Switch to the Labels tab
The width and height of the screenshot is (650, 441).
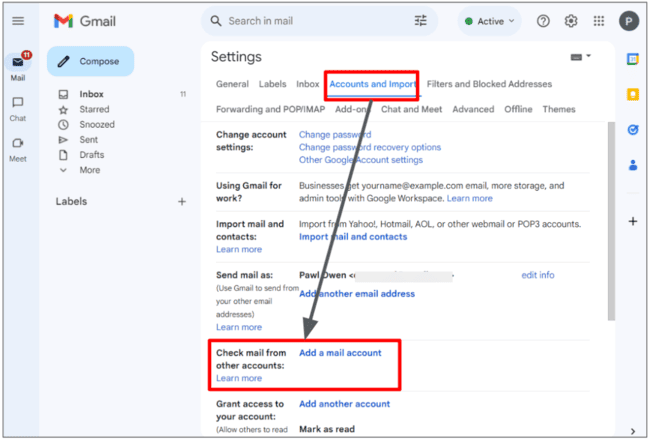tap(272, 84)
